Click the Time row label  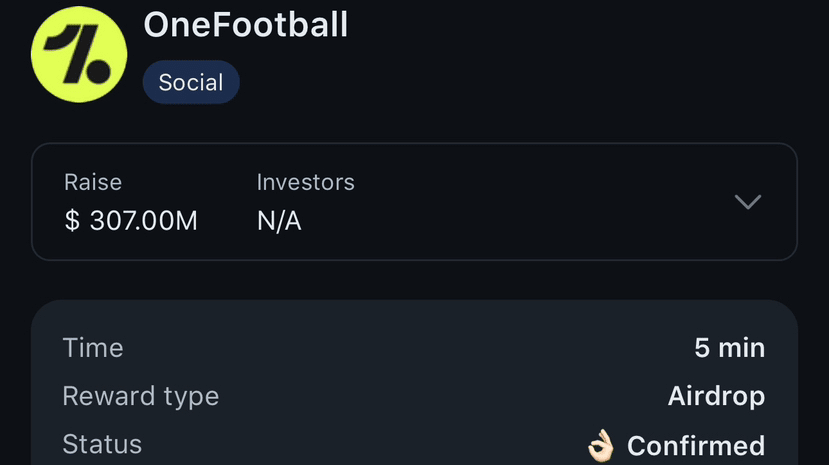[93, 348]
